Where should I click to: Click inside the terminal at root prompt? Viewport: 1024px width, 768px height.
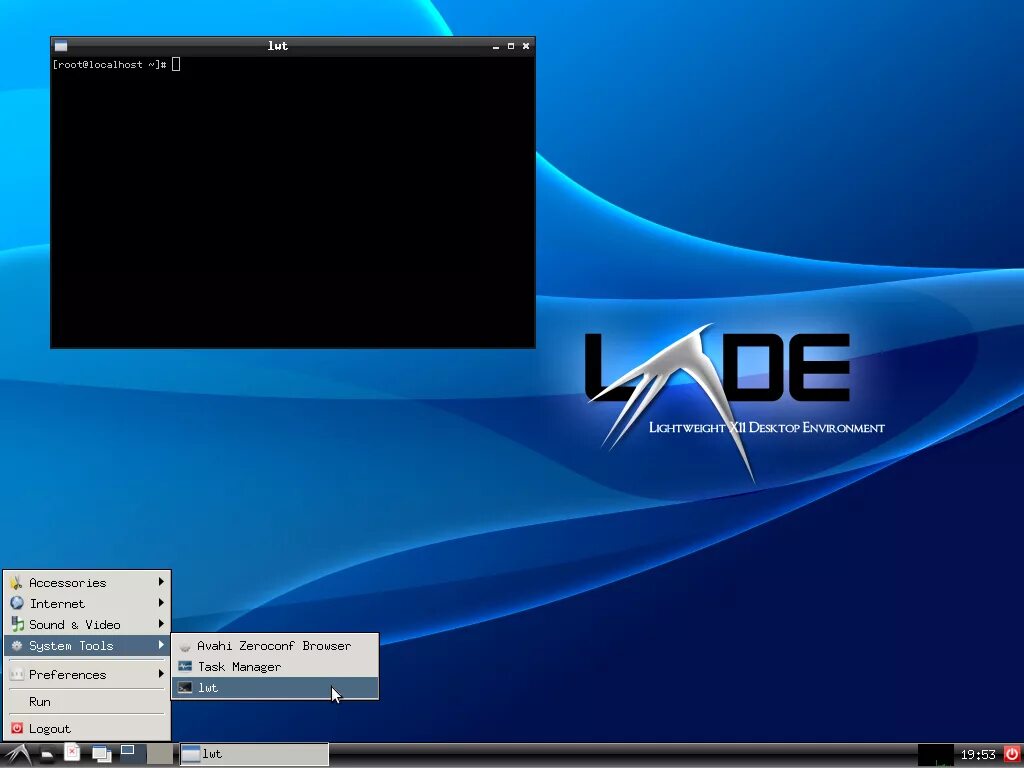(x=293, y=202)
